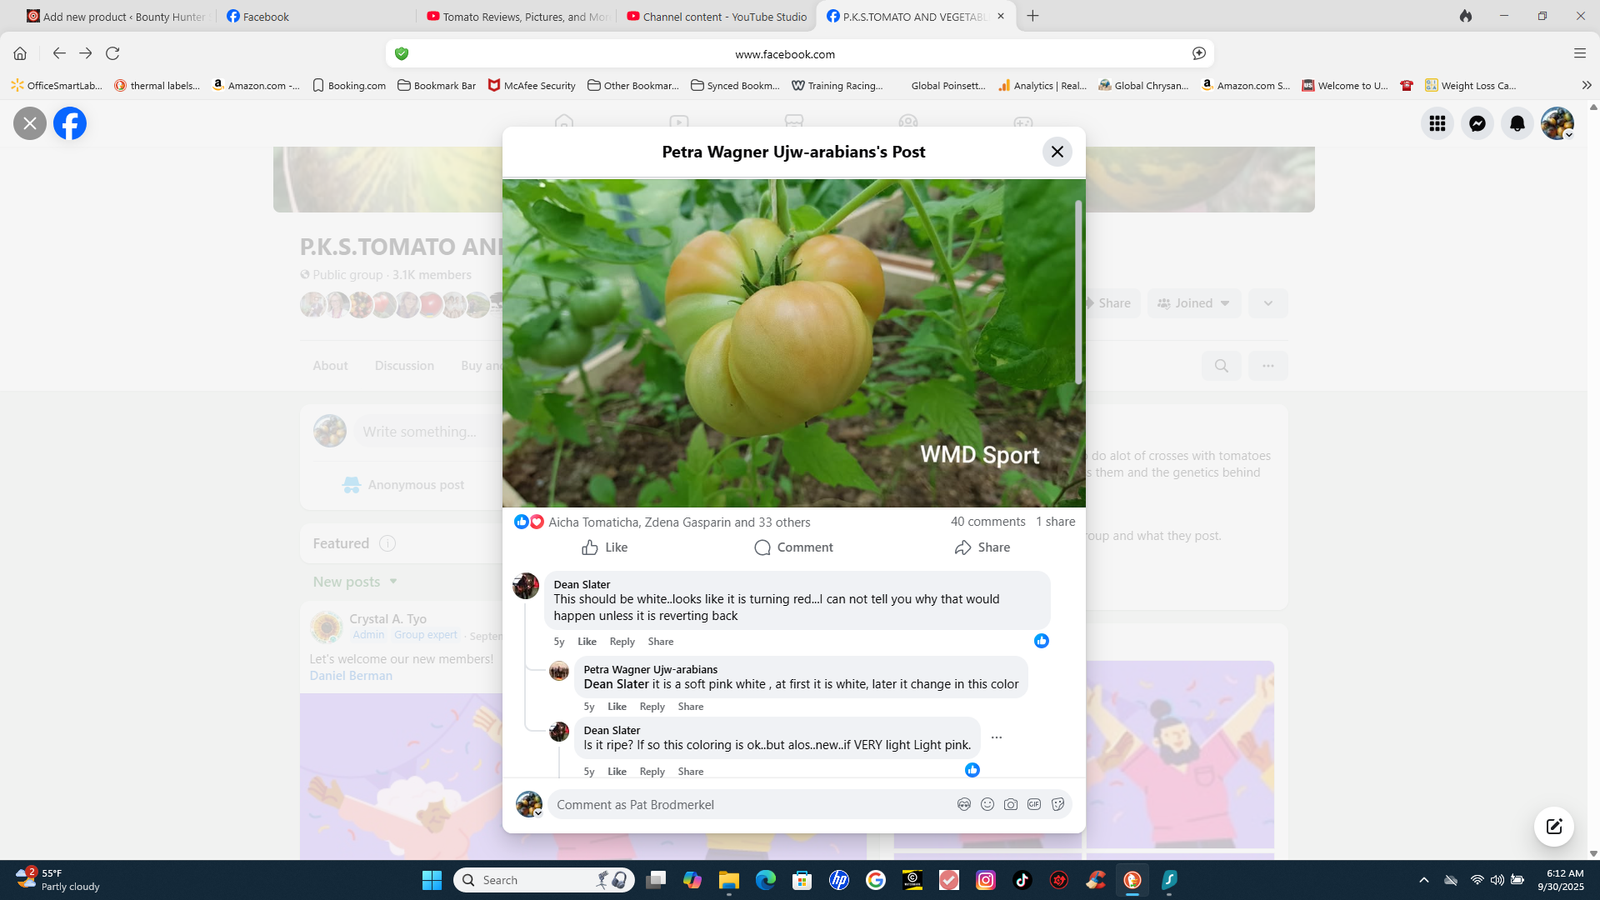Viewport: 1600px width, 900px height.
Task: Open the Facebook menu grid icon
Action: [x=1437, y=123]
